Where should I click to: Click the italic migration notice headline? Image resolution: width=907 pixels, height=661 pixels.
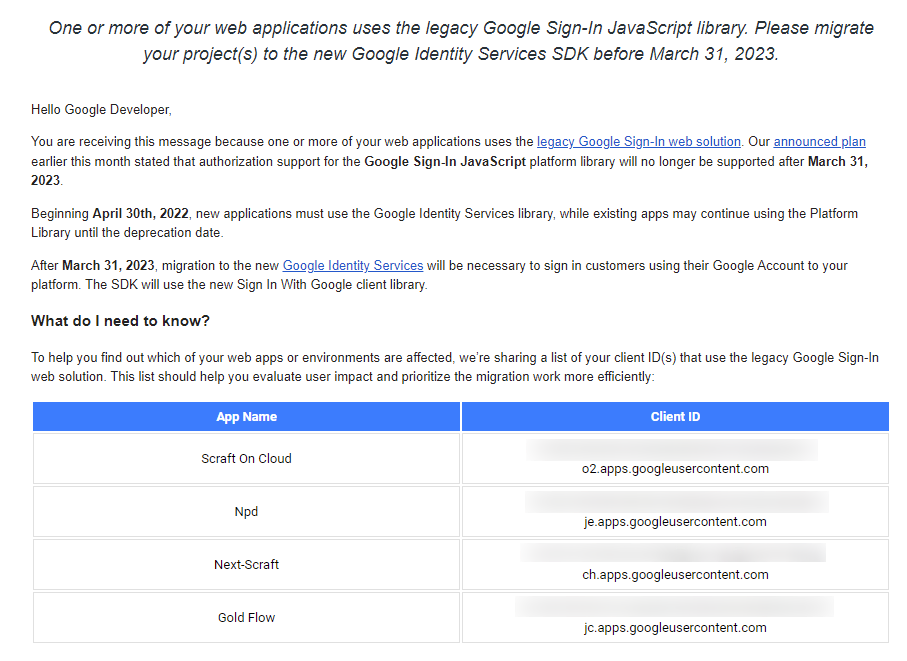coord(460,41)
